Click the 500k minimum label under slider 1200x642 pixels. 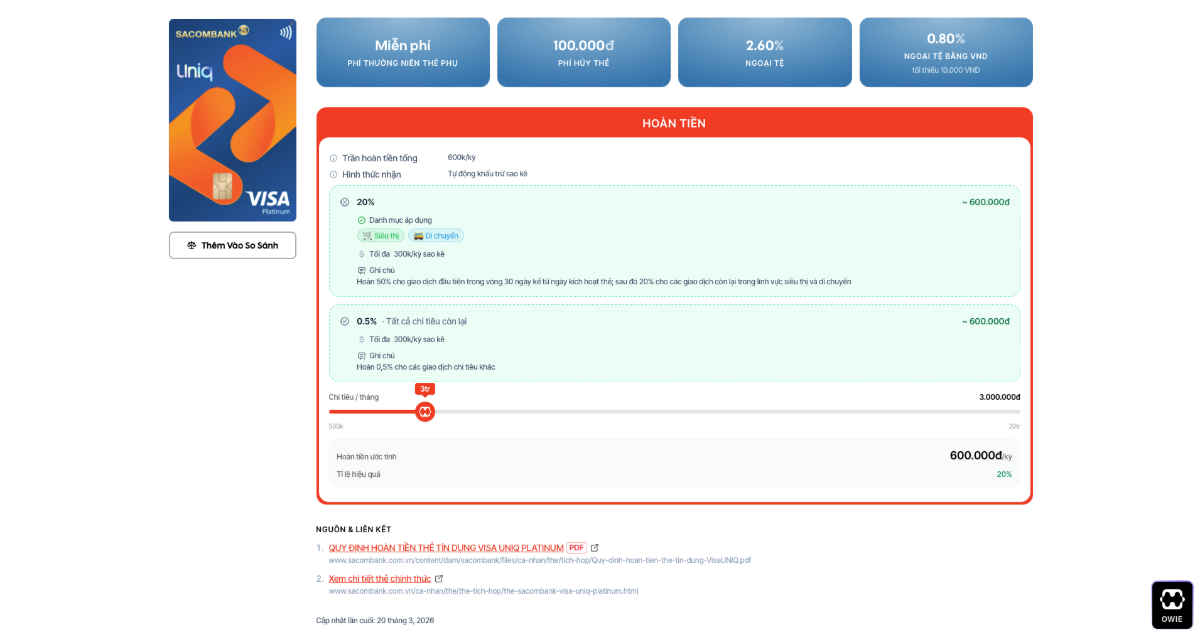[x=336, y=426]
